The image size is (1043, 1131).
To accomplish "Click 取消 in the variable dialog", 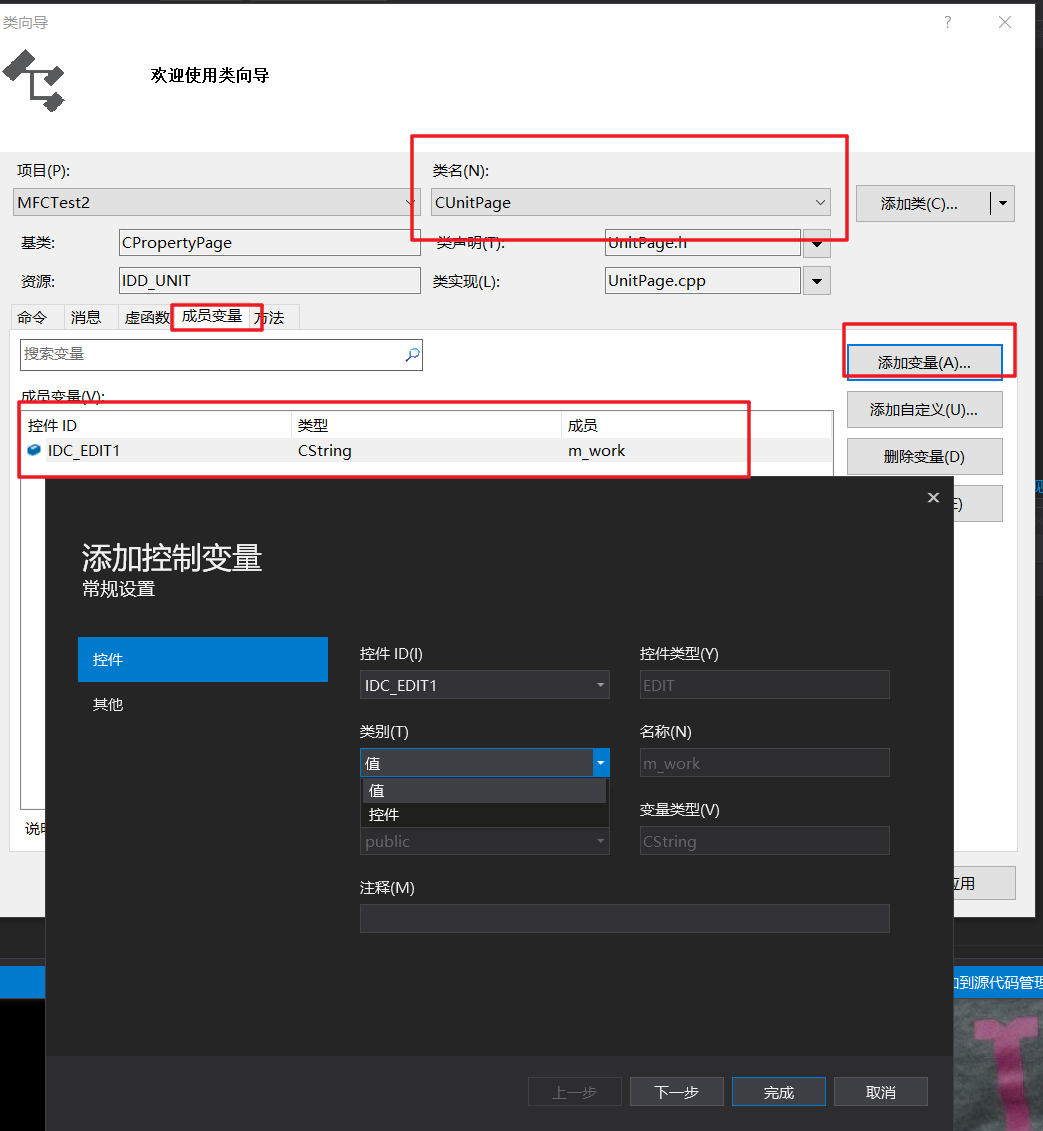I will tap(881, 1092).
